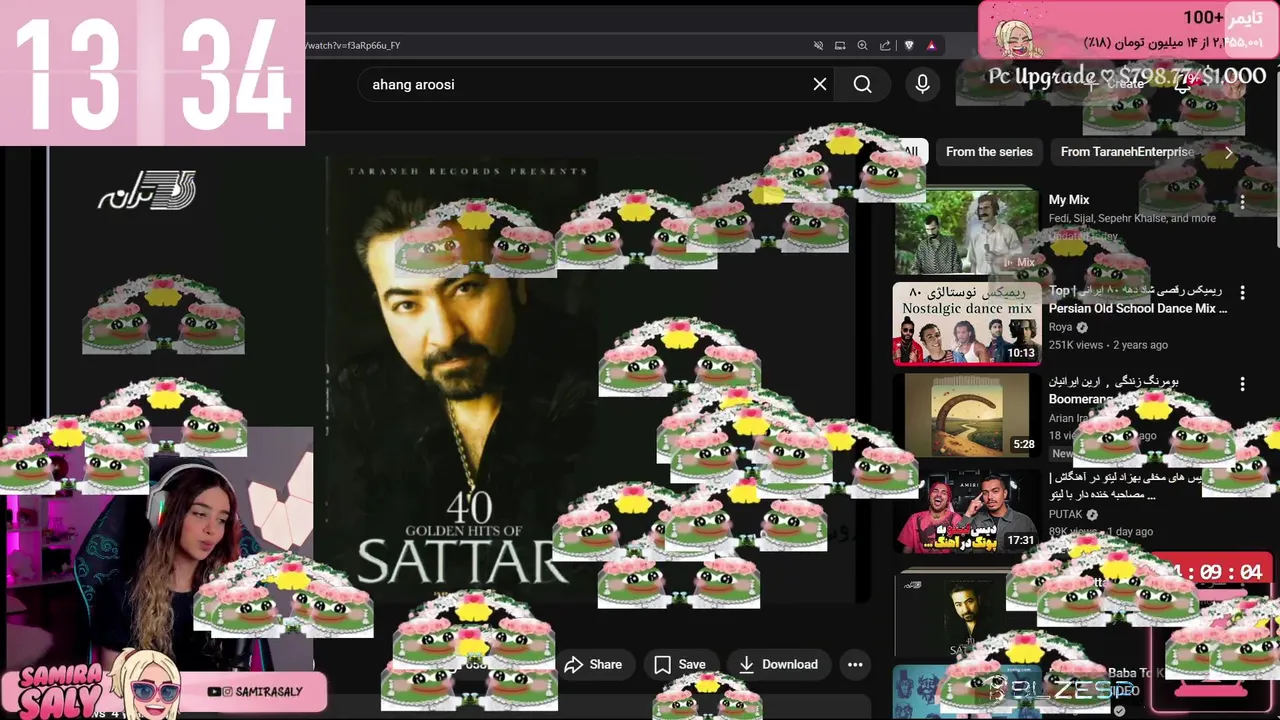Open the Brave Rewards triangle icon
Screen dimensions: 1280x720
[x=931, y=45]
